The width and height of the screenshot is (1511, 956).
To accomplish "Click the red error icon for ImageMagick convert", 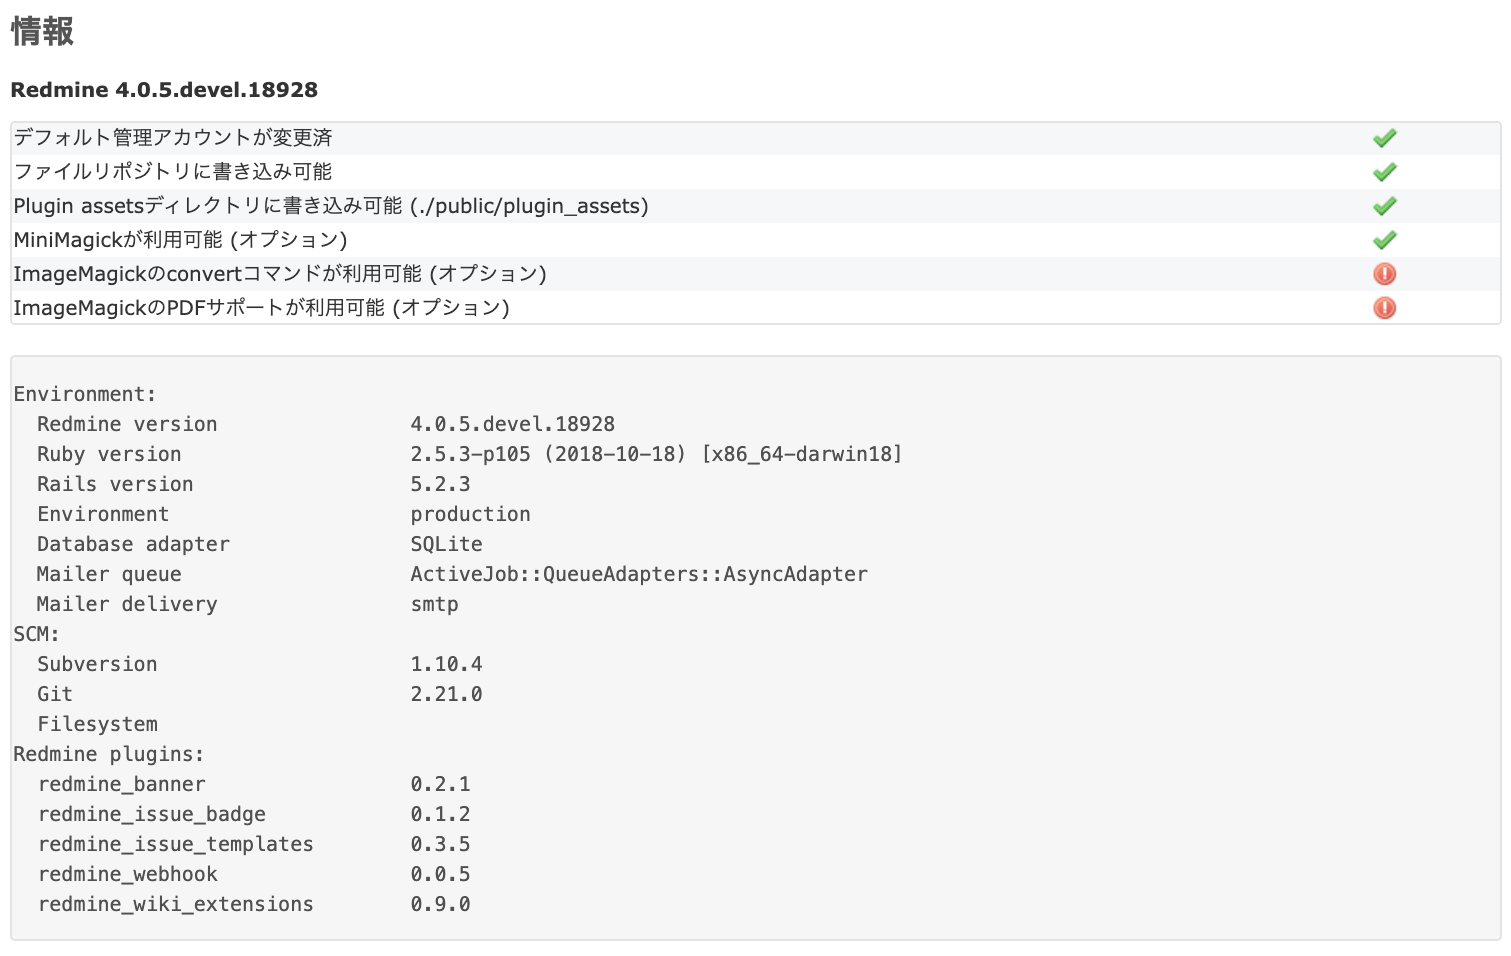I will [x=1384, y=273].
